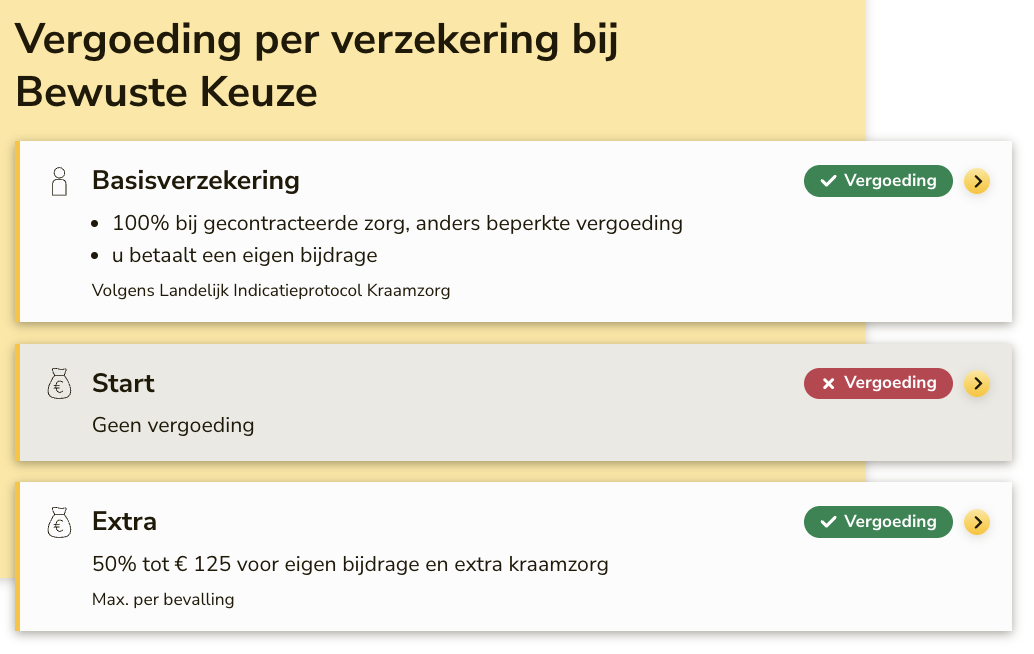Viewport: 1034px width, 654px height.
Task: Open the Start insurance heading
Action: [x=123, y=384]
